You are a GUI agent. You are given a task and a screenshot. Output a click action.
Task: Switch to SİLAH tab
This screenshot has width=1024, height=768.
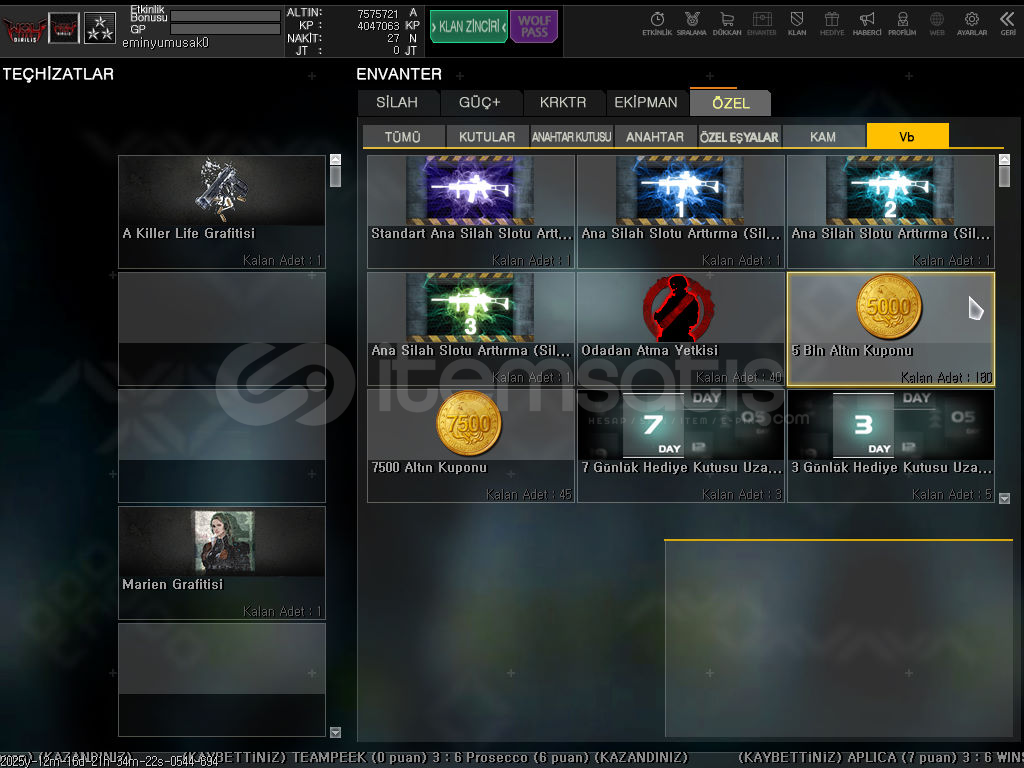(397, 103)
